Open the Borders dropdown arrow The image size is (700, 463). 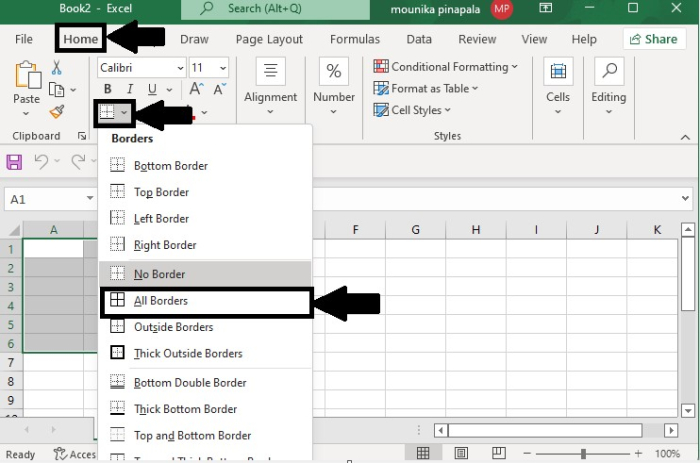(x=124, y=113)
